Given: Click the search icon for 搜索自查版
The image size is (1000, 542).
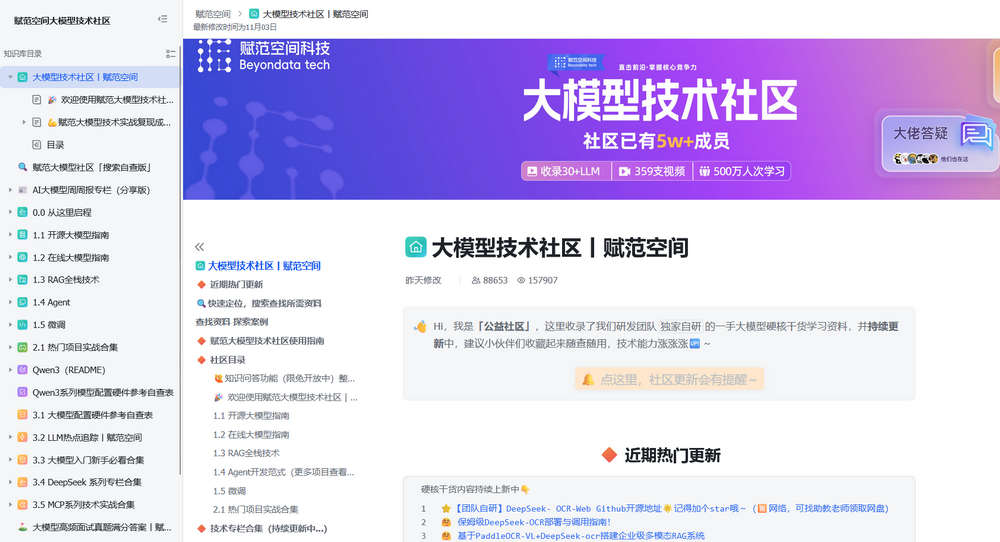Looking at the screenshot, I should 22,167.
